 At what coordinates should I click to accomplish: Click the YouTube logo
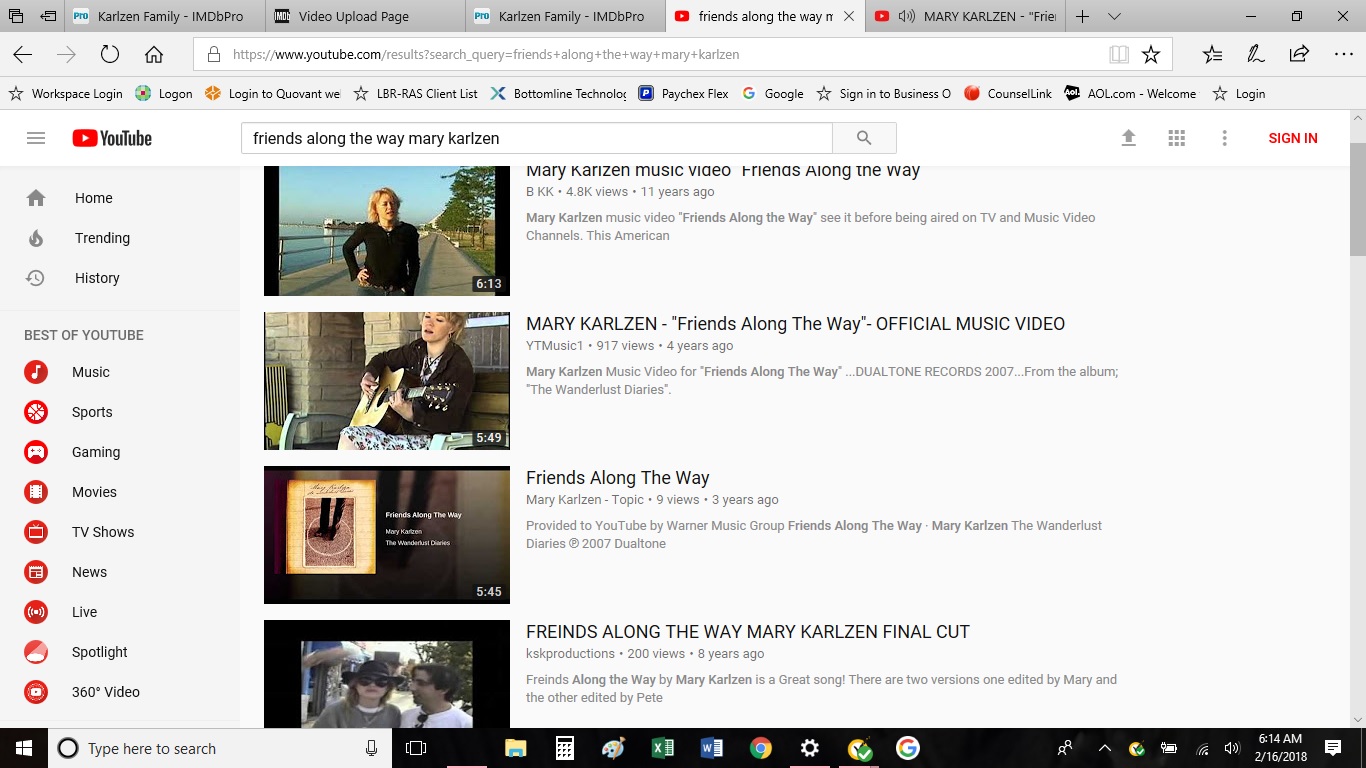112,138
